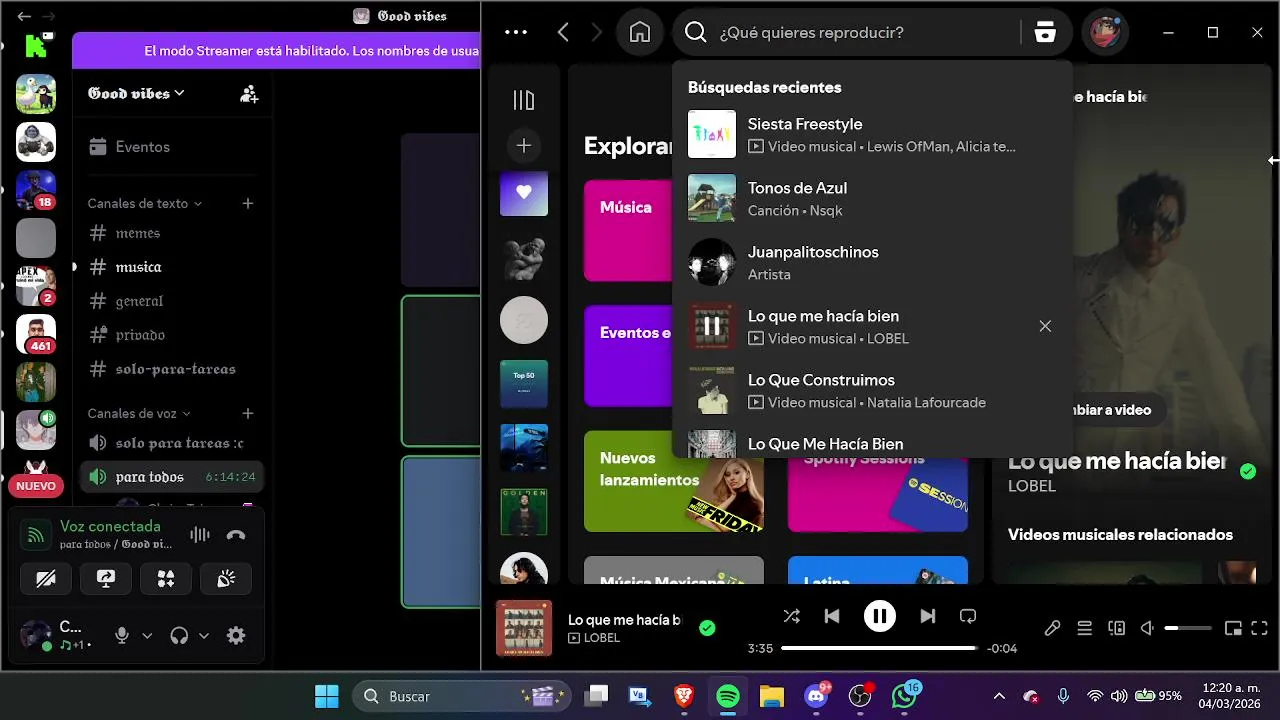
Task: Toggle shuffle in Spotify player
Action: point(791,616)
